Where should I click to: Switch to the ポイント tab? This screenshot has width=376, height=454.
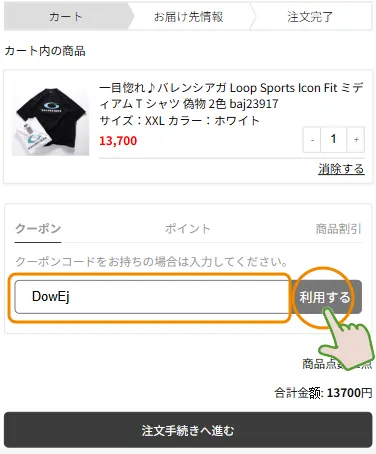(x=188, y=229)
